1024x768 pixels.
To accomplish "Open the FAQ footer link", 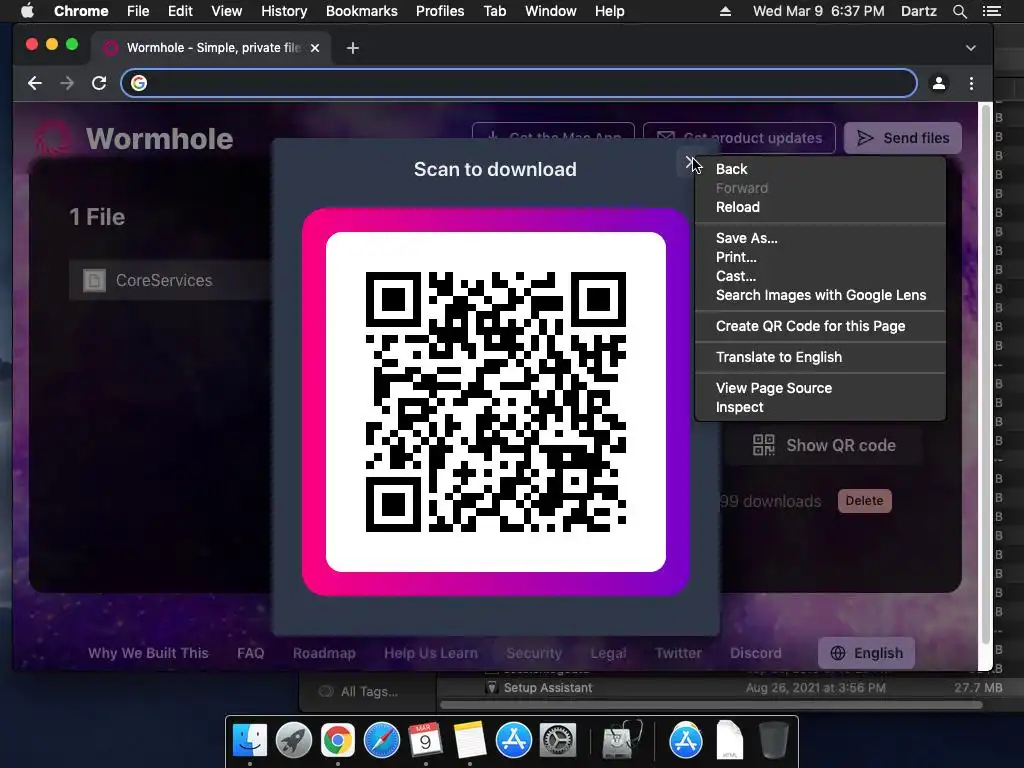I will click(251, 653).
